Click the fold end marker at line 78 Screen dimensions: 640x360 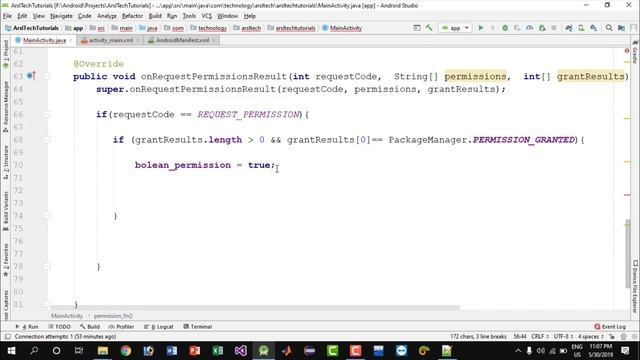click(x=47, y=266)
